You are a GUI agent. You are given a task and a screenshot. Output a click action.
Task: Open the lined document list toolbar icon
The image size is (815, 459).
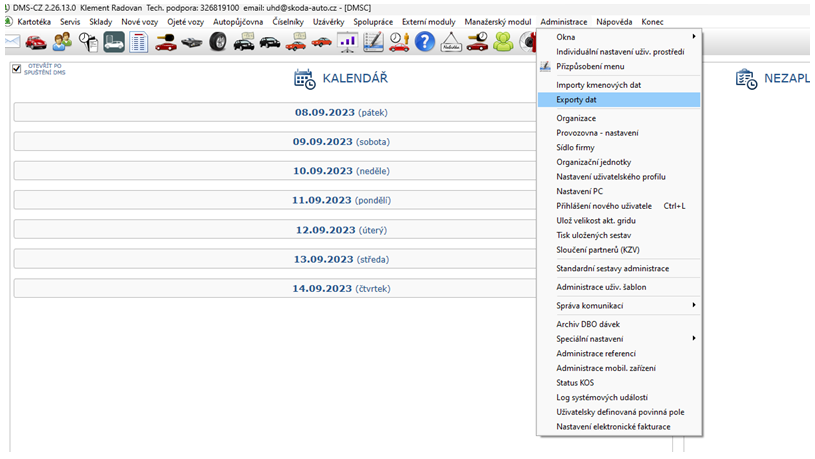pyautogui.click(x=139, y=42)
